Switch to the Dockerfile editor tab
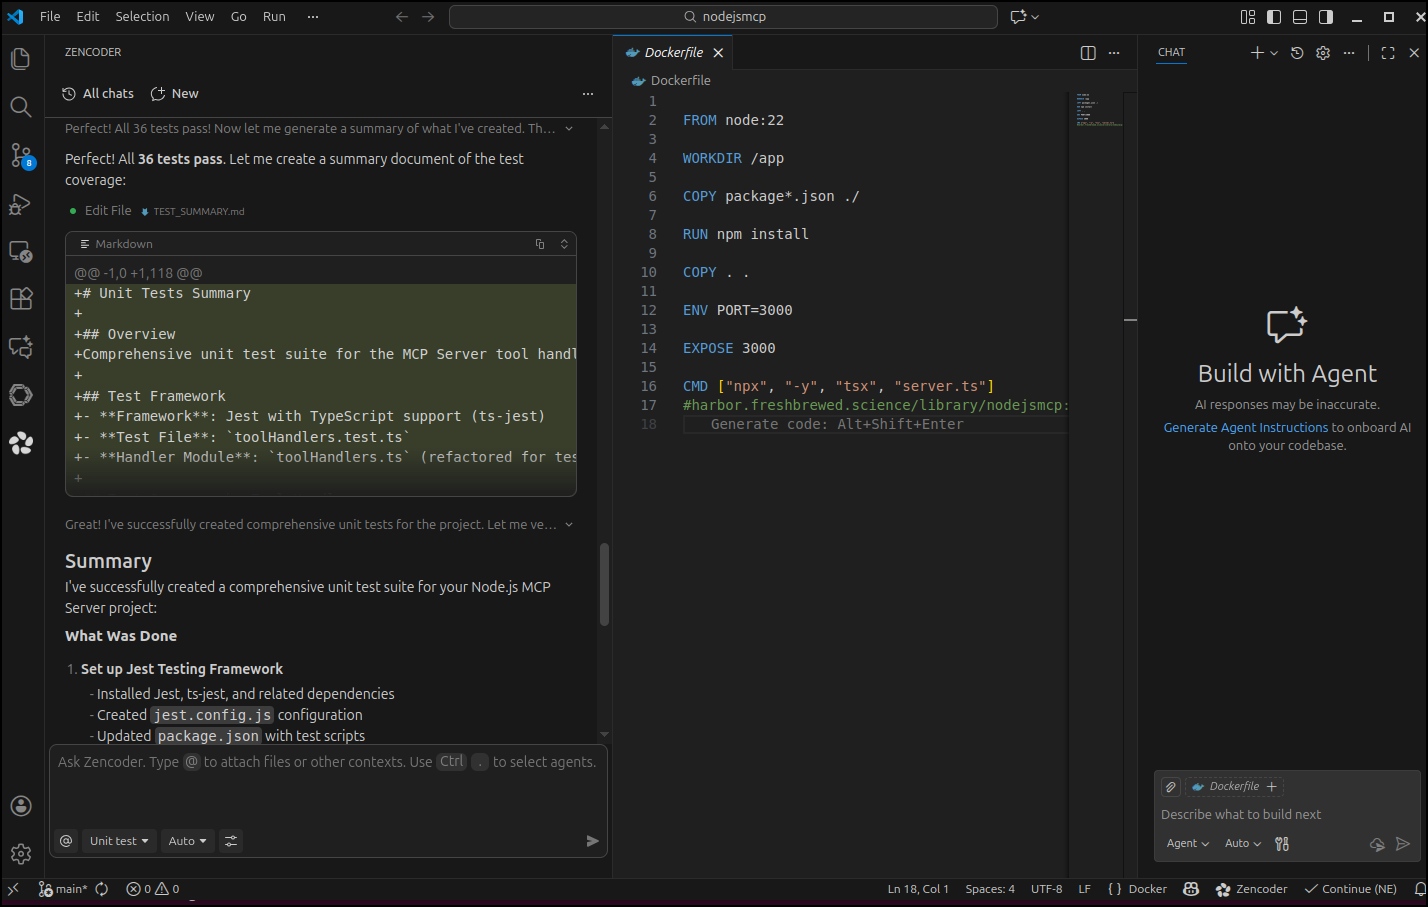This screenshot has height=907, width=1428. 673,51
